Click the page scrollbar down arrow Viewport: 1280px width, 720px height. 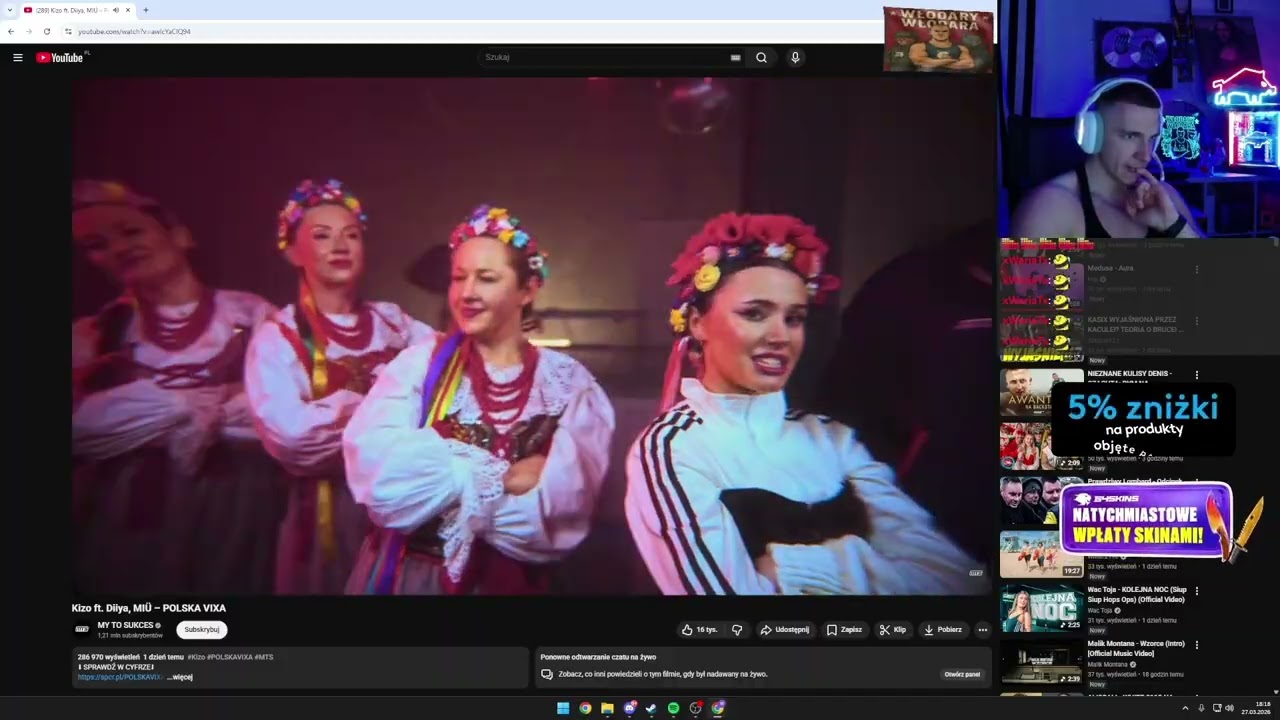1275,691
